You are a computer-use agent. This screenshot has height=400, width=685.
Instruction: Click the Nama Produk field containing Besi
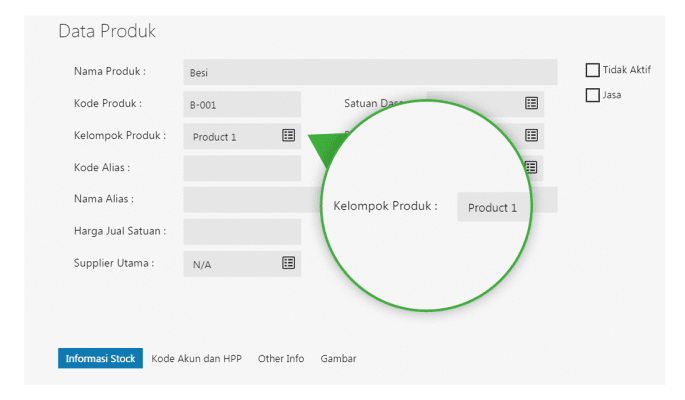370,72
